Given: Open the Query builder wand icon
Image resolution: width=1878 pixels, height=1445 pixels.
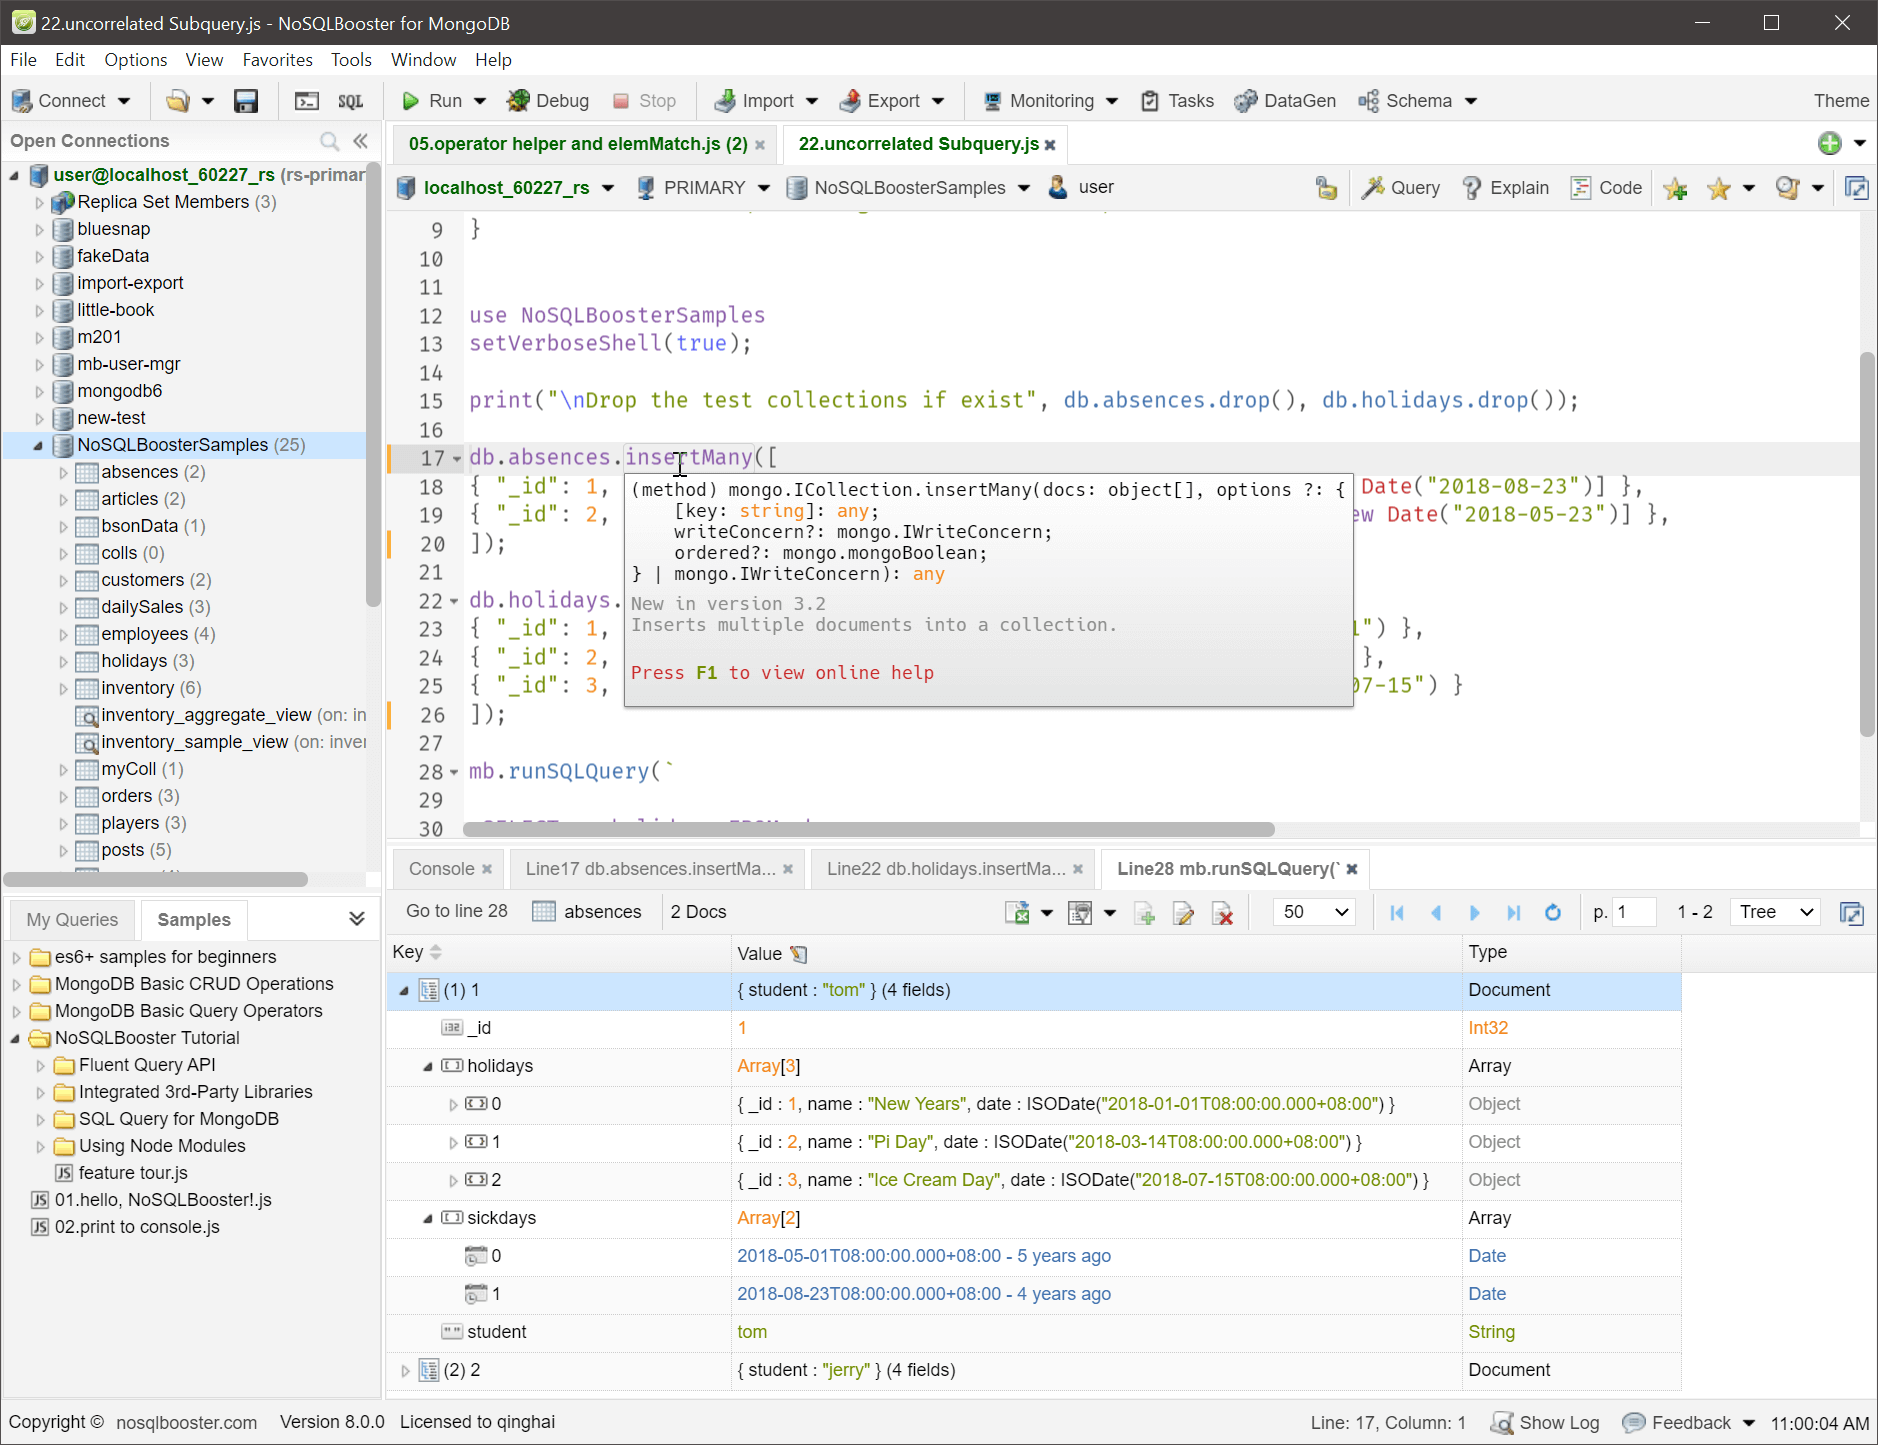Looking at the screenshot, I should 1401,188.
